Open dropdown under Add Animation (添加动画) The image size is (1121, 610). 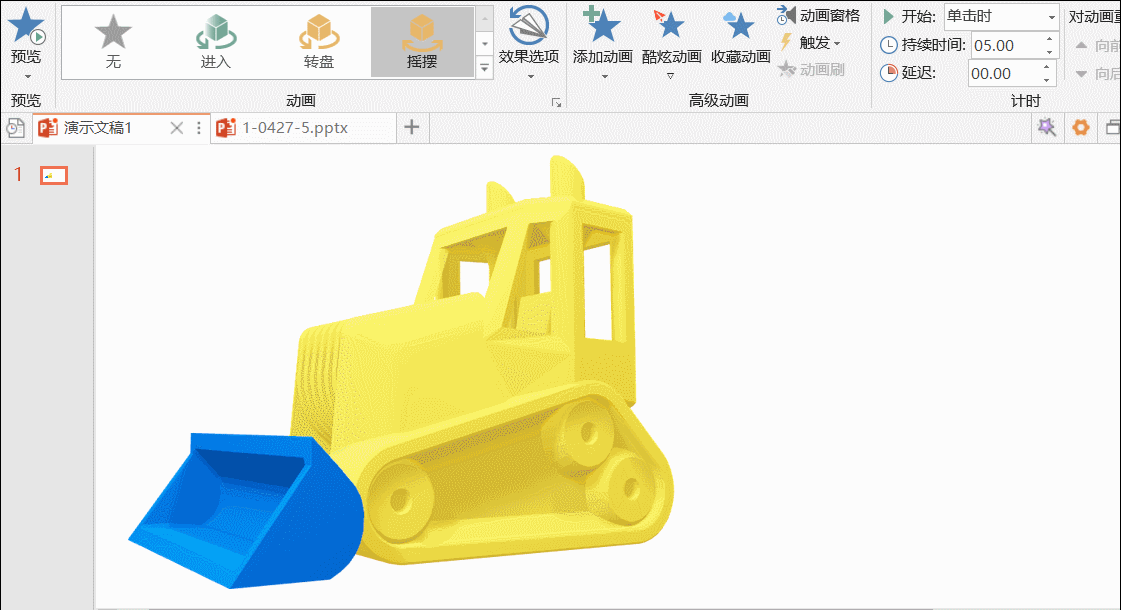pos(604,77)
